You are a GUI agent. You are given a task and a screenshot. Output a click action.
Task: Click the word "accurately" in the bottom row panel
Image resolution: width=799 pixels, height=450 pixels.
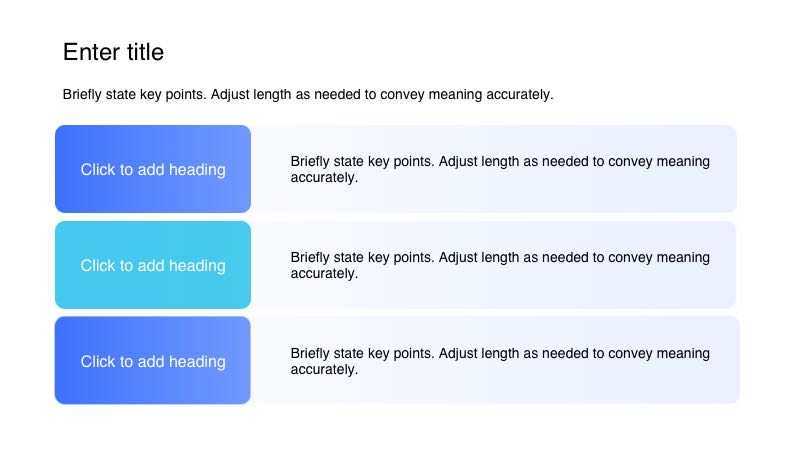click(x=323, y=370)
